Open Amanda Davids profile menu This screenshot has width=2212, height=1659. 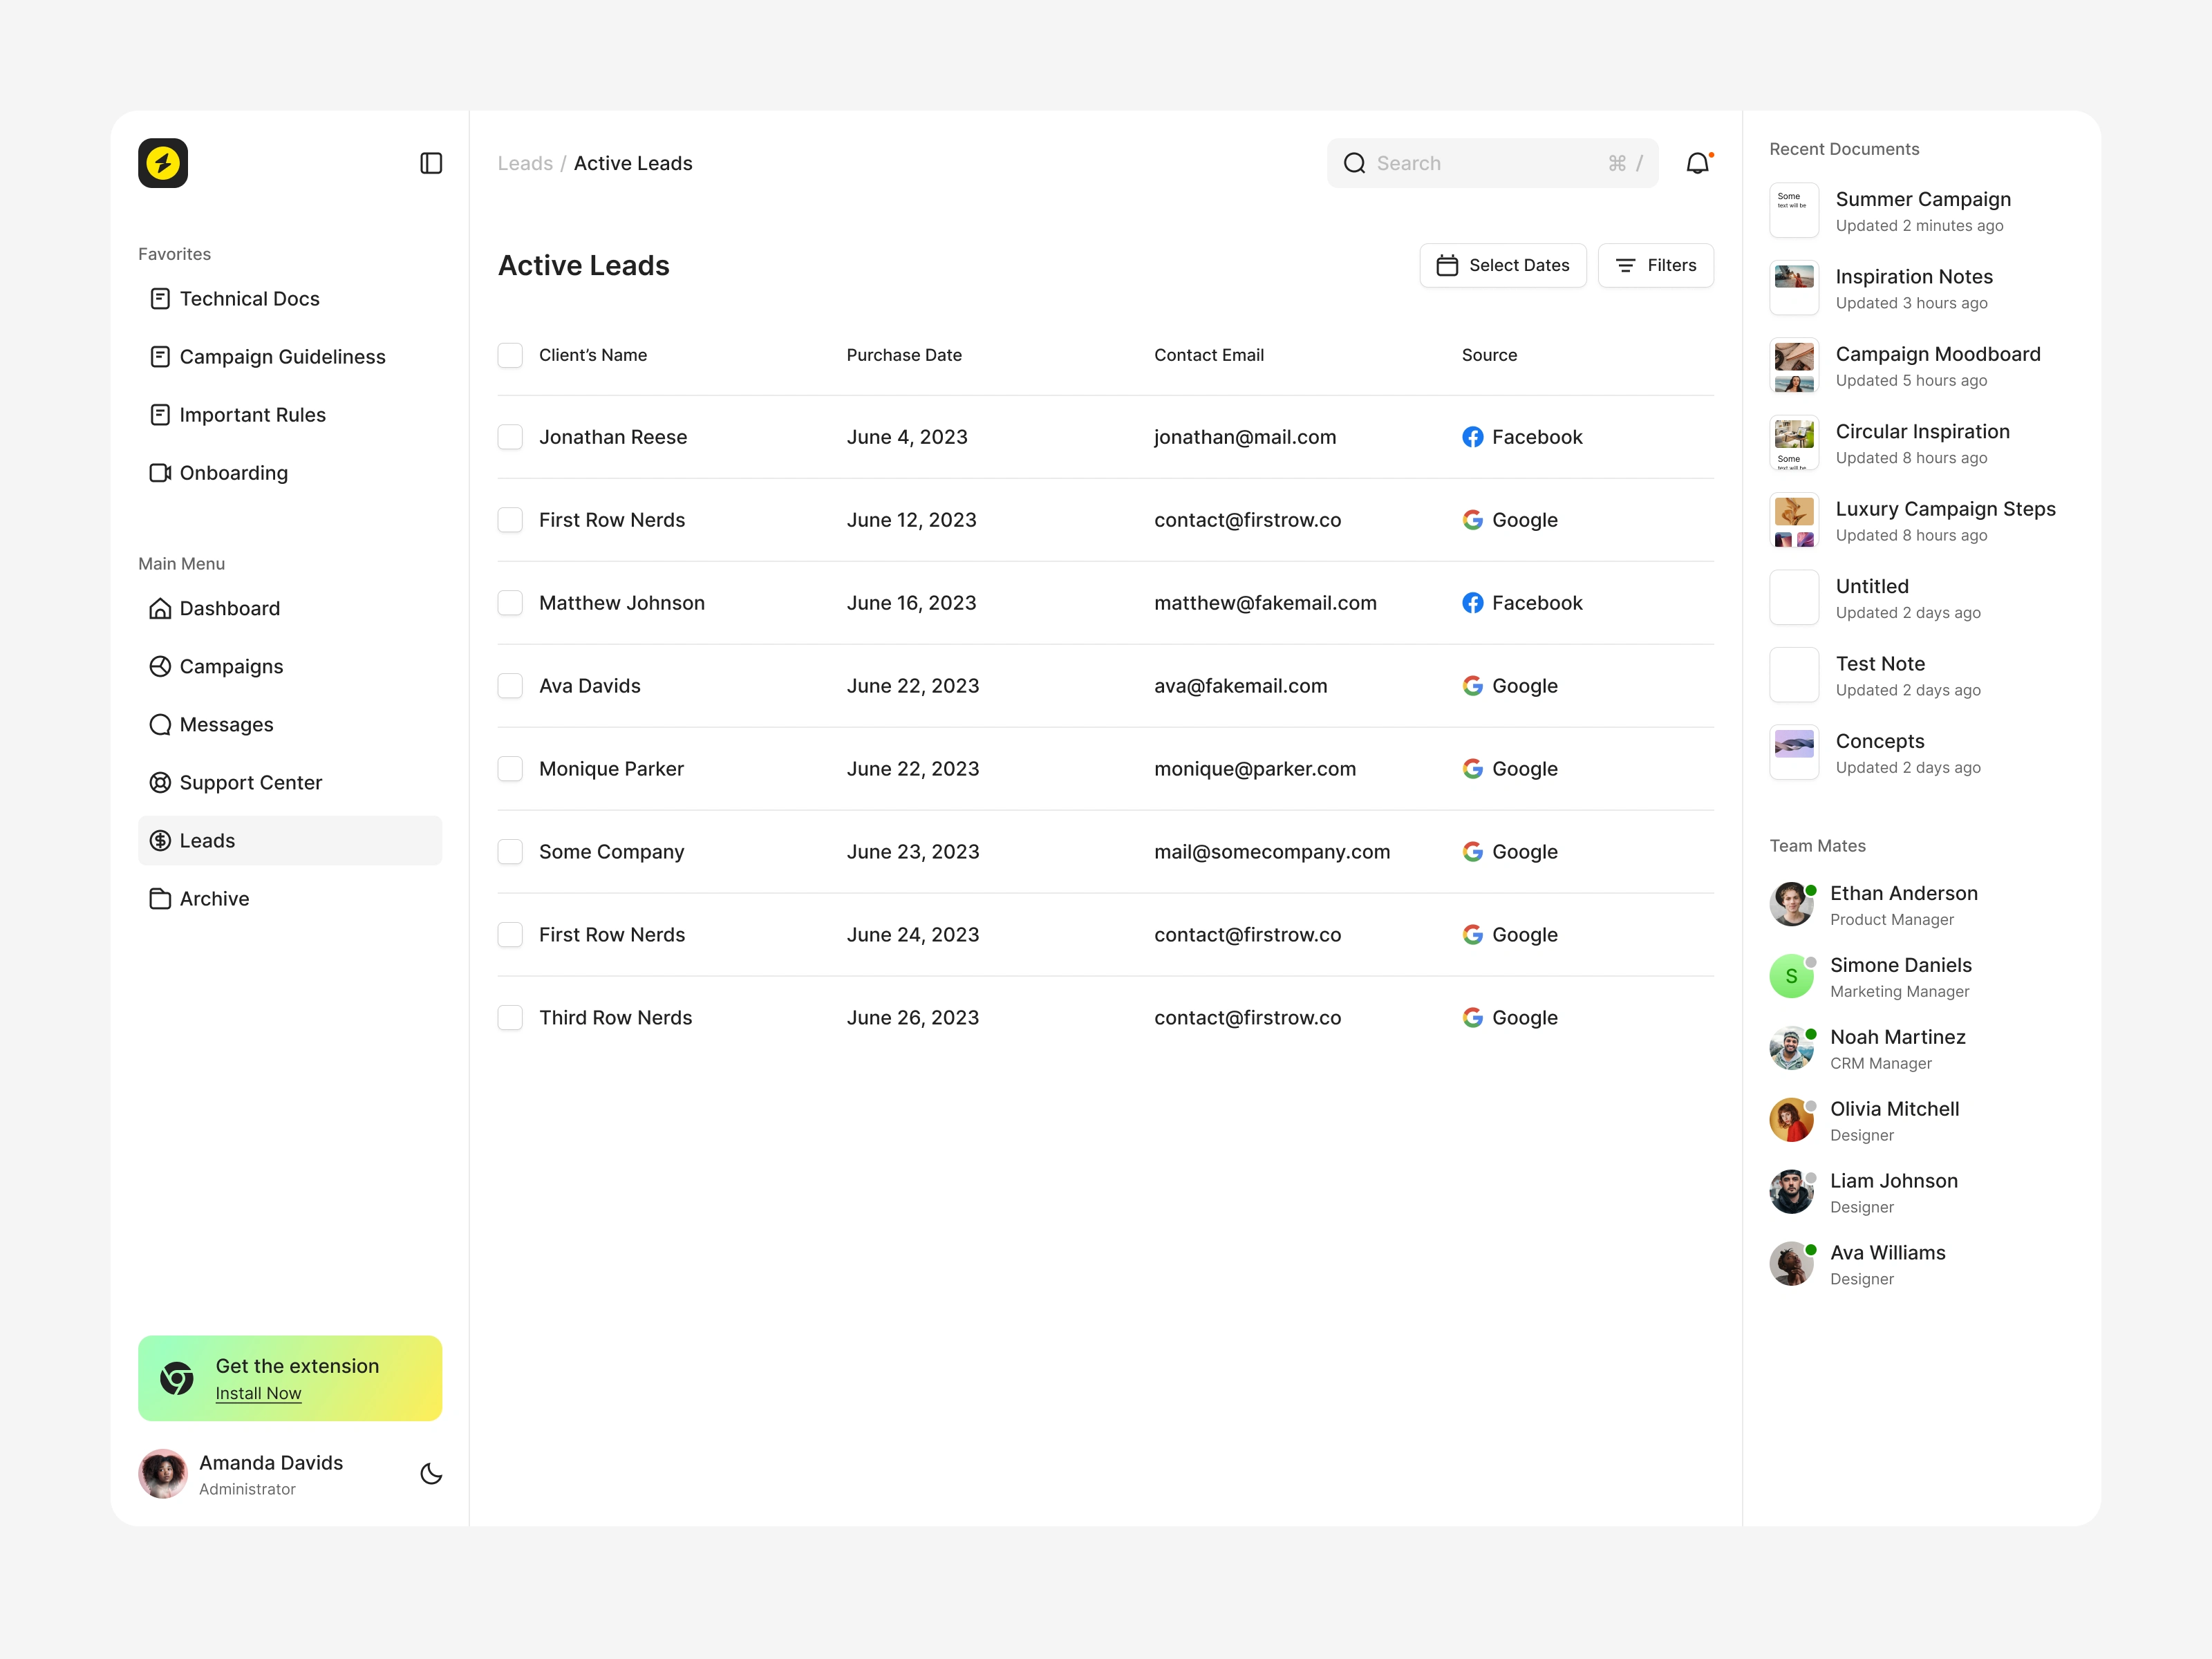270,1474
